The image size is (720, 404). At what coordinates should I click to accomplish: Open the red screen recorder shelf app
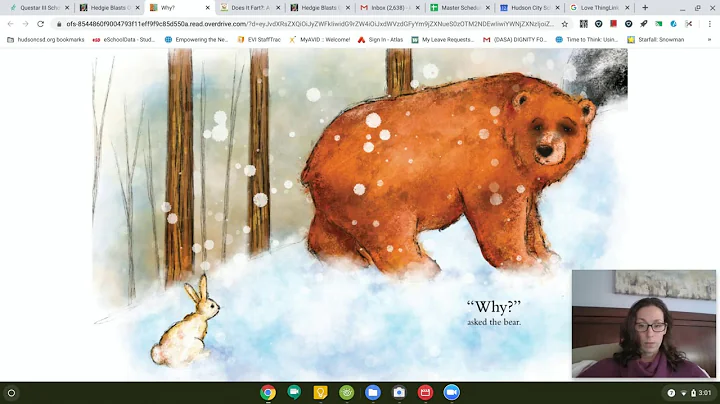(x=425, y=393)
